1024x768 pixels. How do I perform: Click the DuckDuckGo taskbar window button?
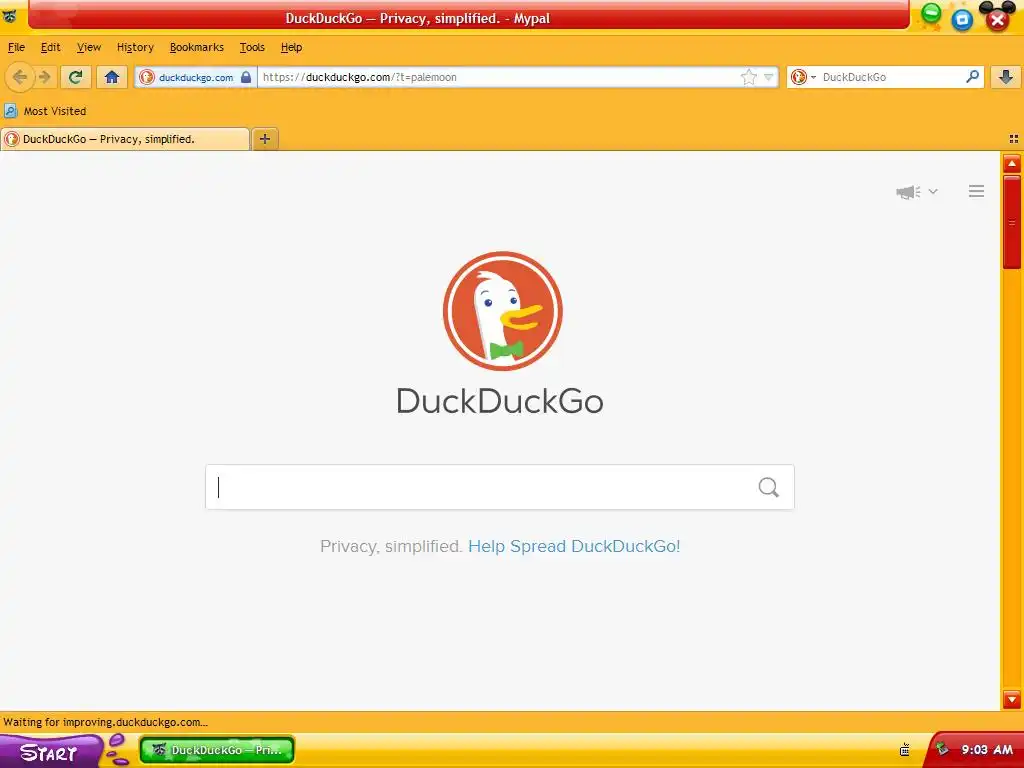(217, 750)
